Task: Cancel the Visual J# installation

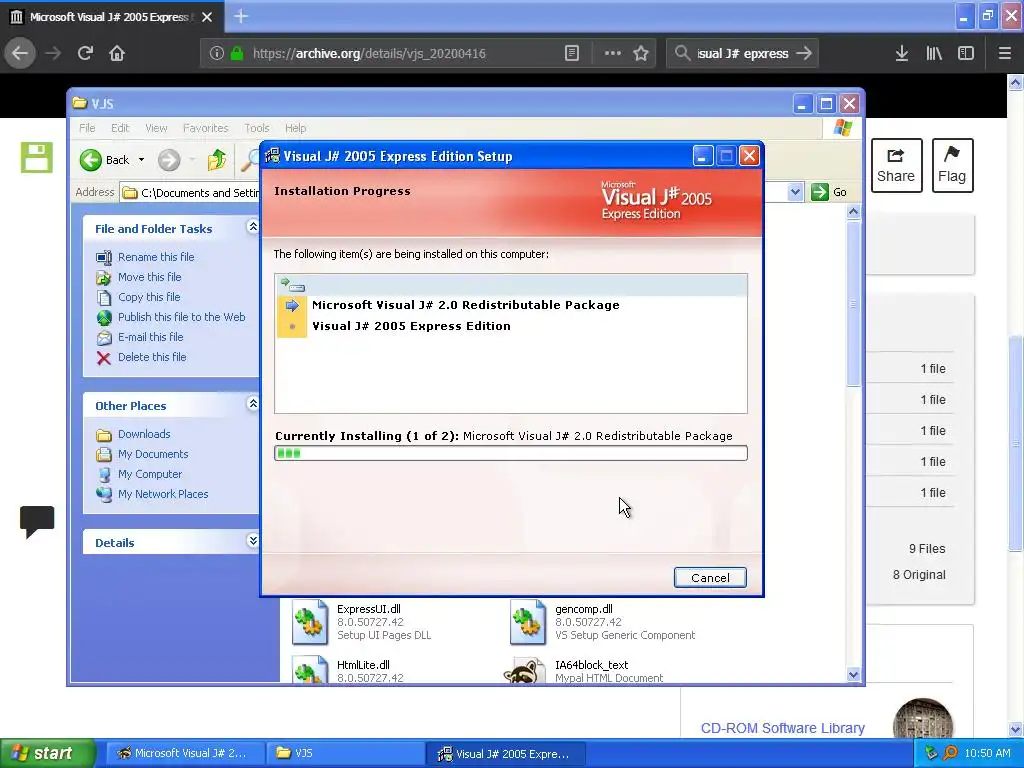Action: tap(710, 577)
